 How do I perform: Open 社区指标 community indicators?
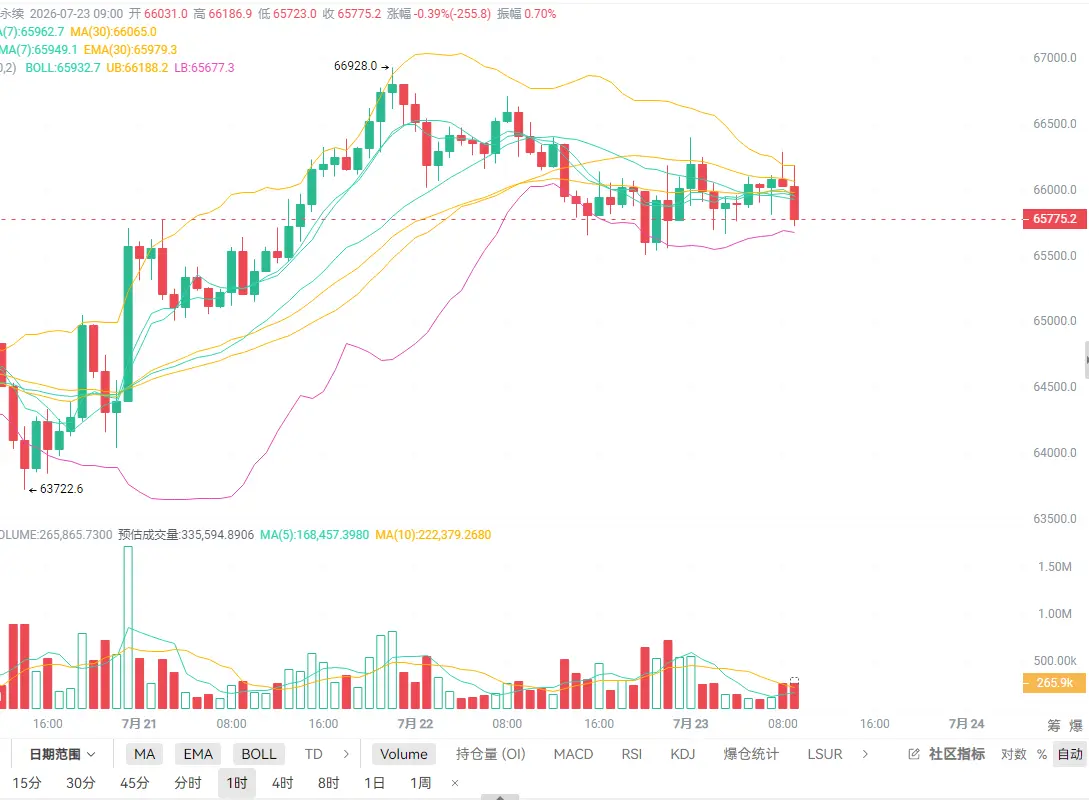(x=956, y=754)
